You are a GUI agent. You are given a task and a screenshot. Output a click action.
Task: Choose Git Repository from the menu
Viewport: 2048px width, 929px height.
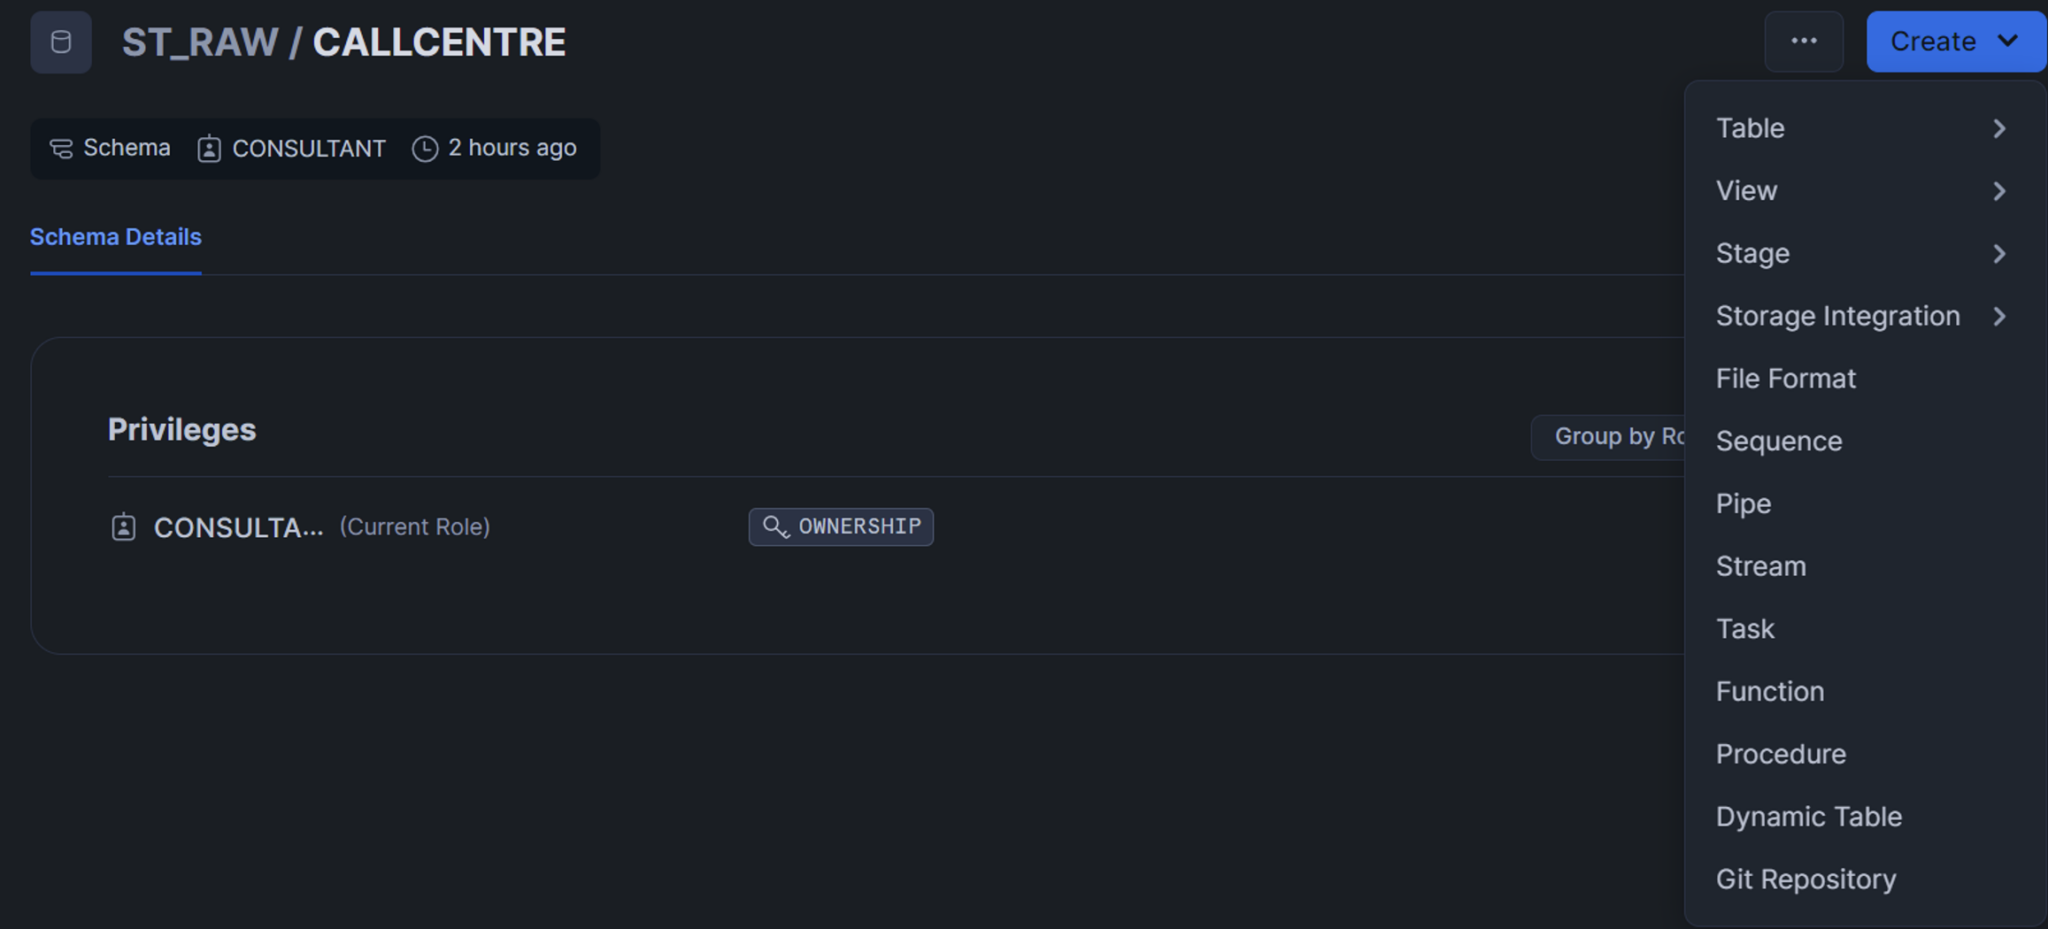coord(1805,879)
